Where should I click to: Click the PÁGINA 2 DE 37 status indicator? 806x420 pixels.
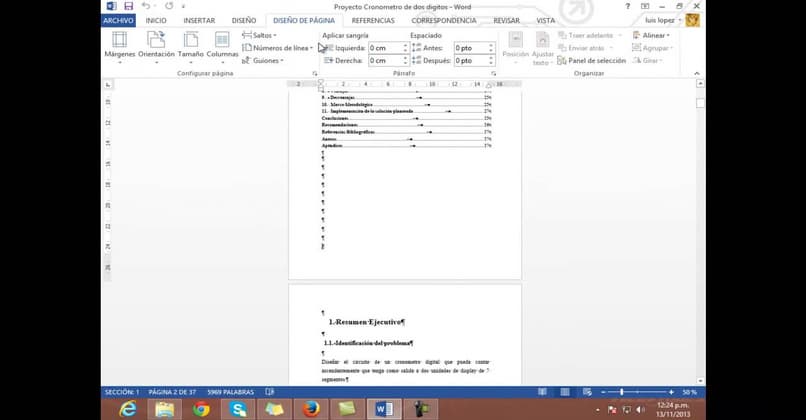(172, 392)
